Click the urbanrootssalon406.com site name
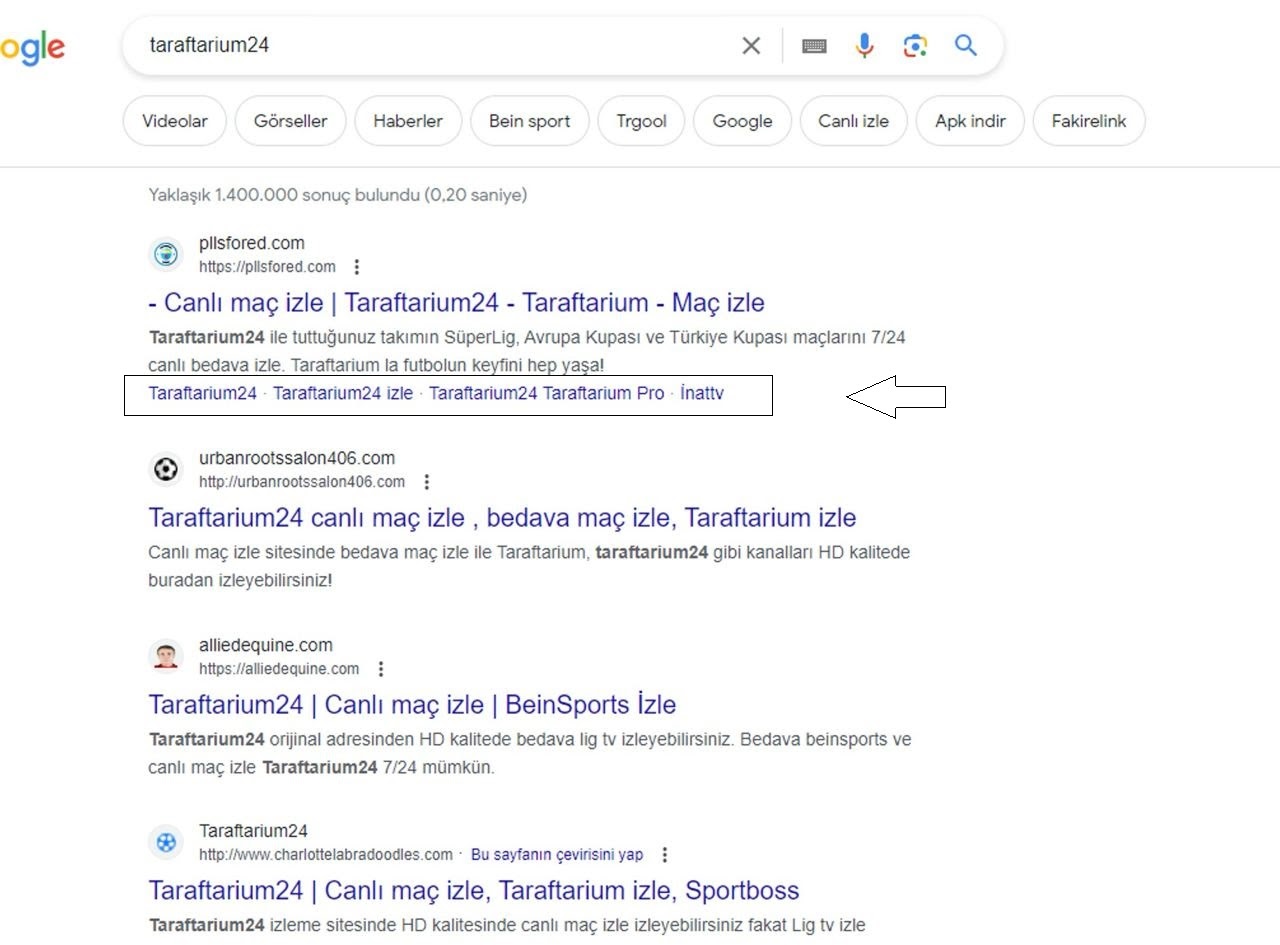This screenshot has height=945, width=1280. [x=297, y=458]
